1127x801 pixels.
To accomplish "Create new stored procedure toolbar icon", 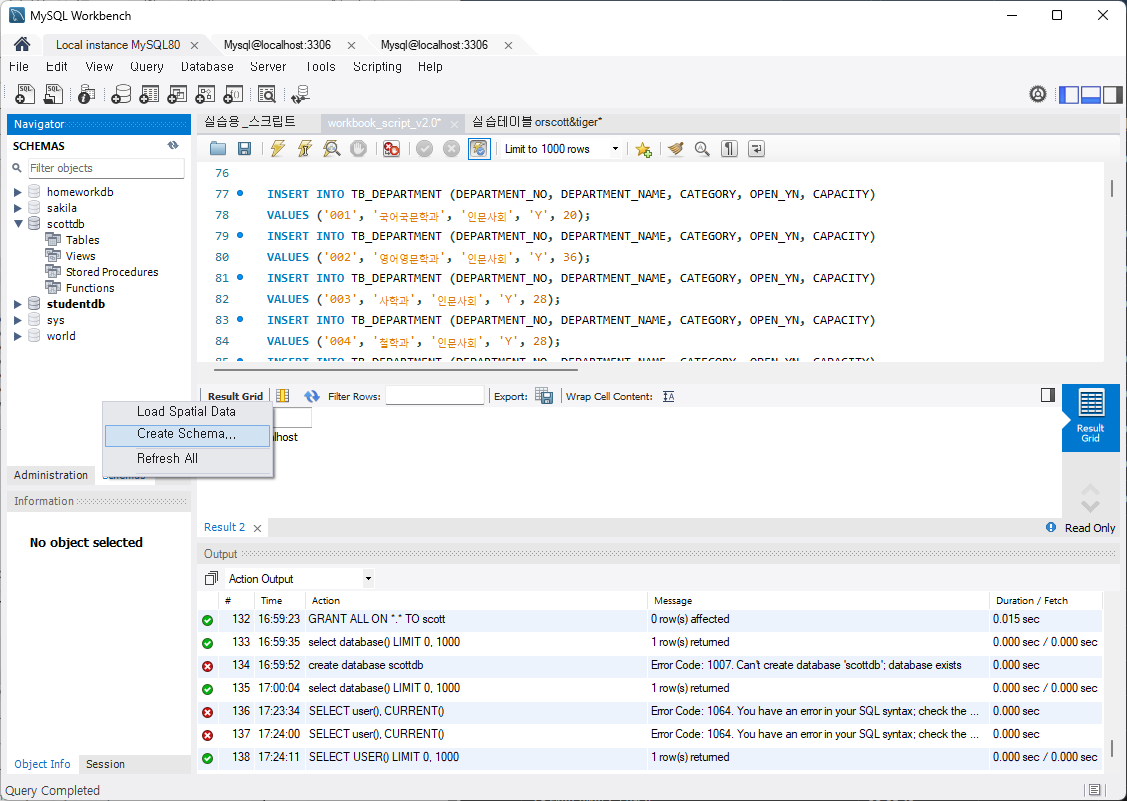I will pyautogui.click(x=205, y=94).
